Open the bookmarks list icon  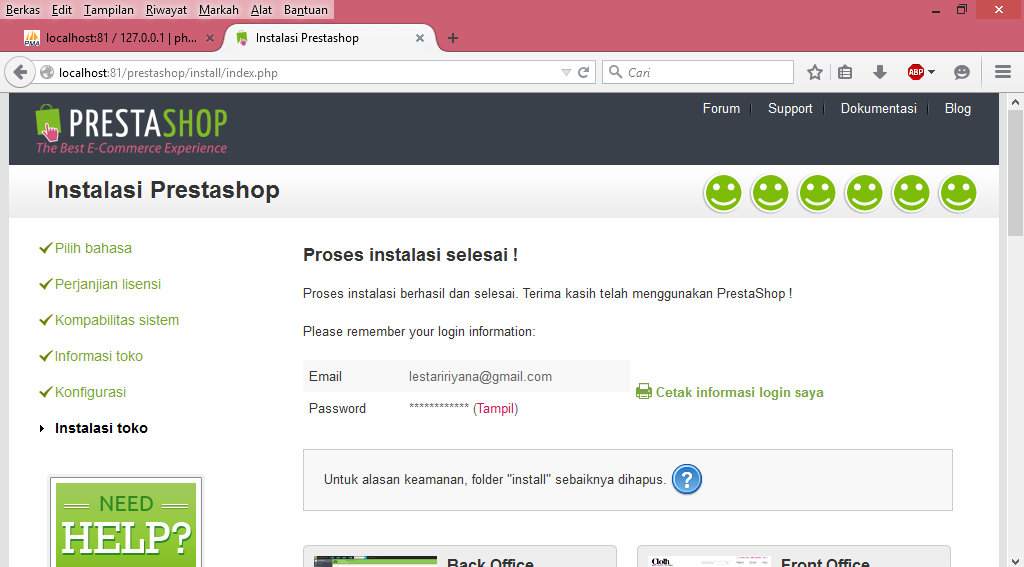tap(845, 73)
